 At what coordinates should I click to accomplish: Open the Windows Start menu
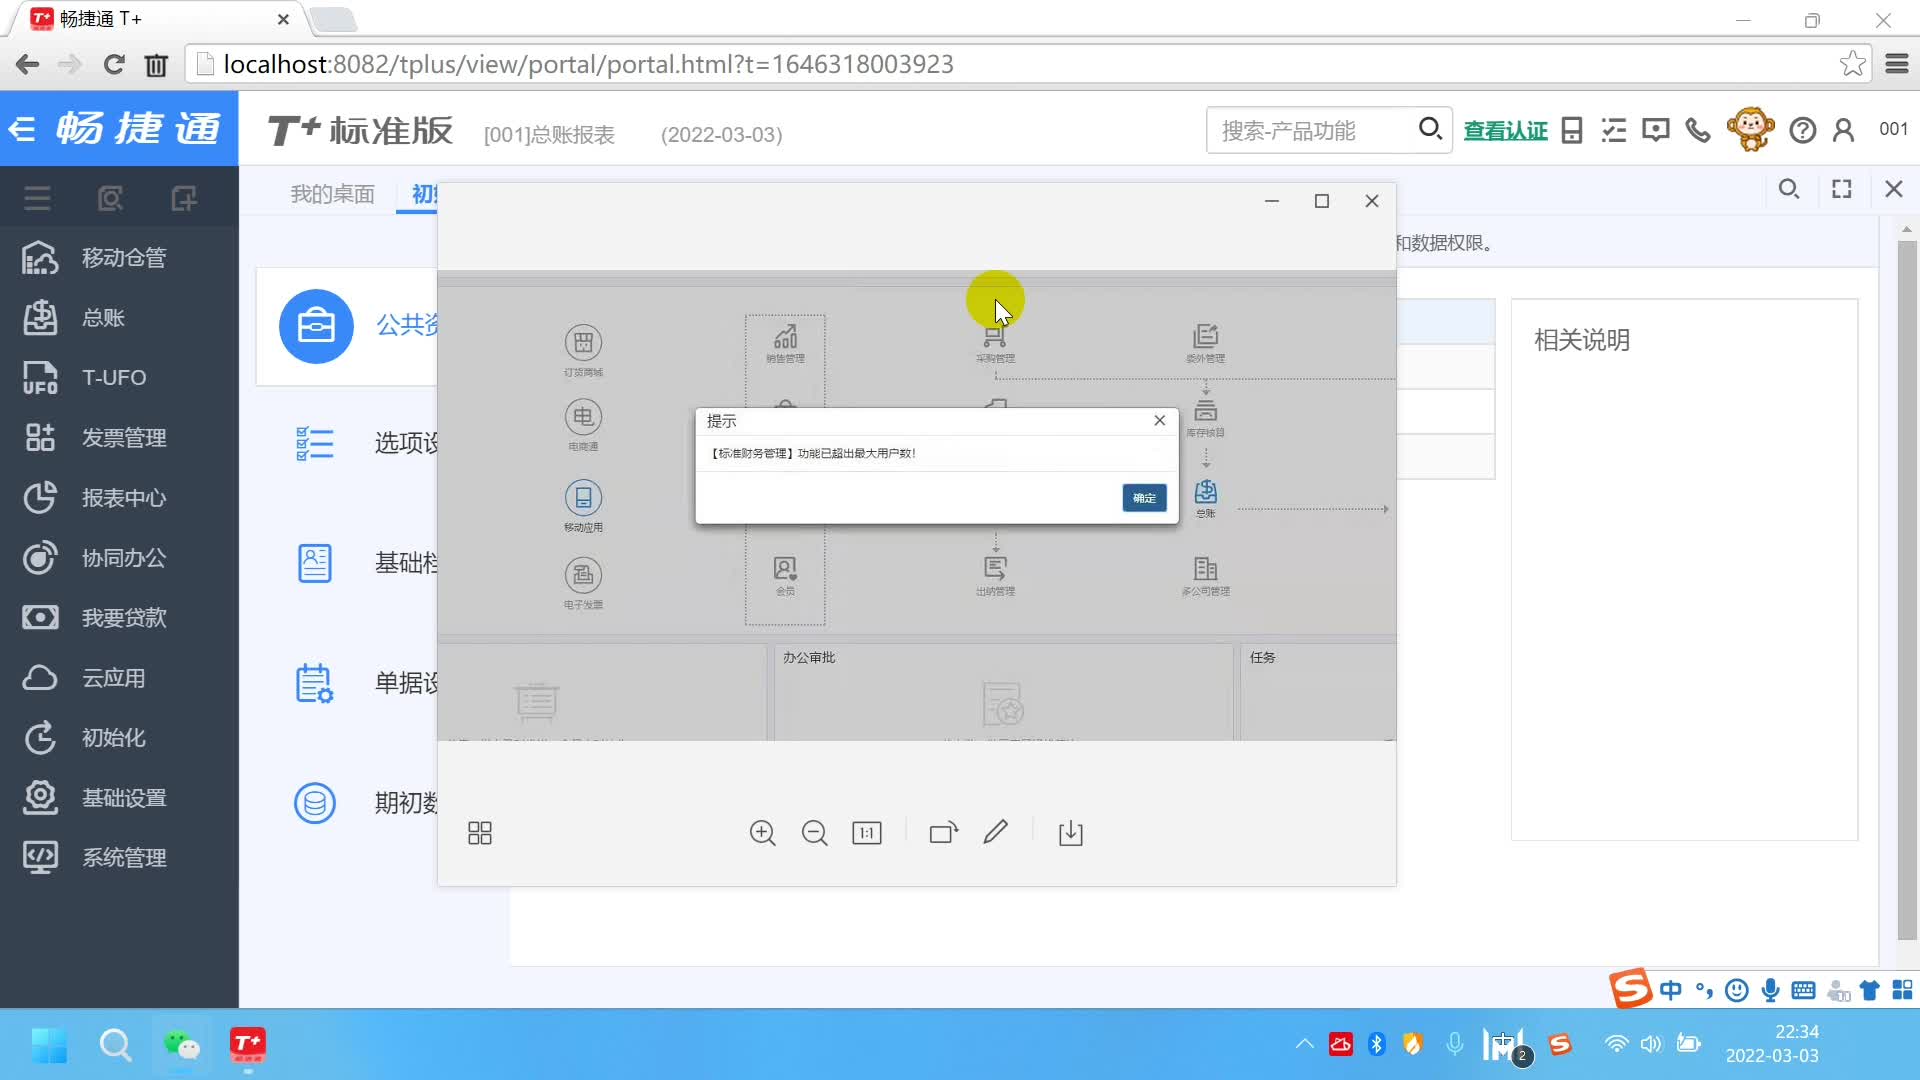49,1046
